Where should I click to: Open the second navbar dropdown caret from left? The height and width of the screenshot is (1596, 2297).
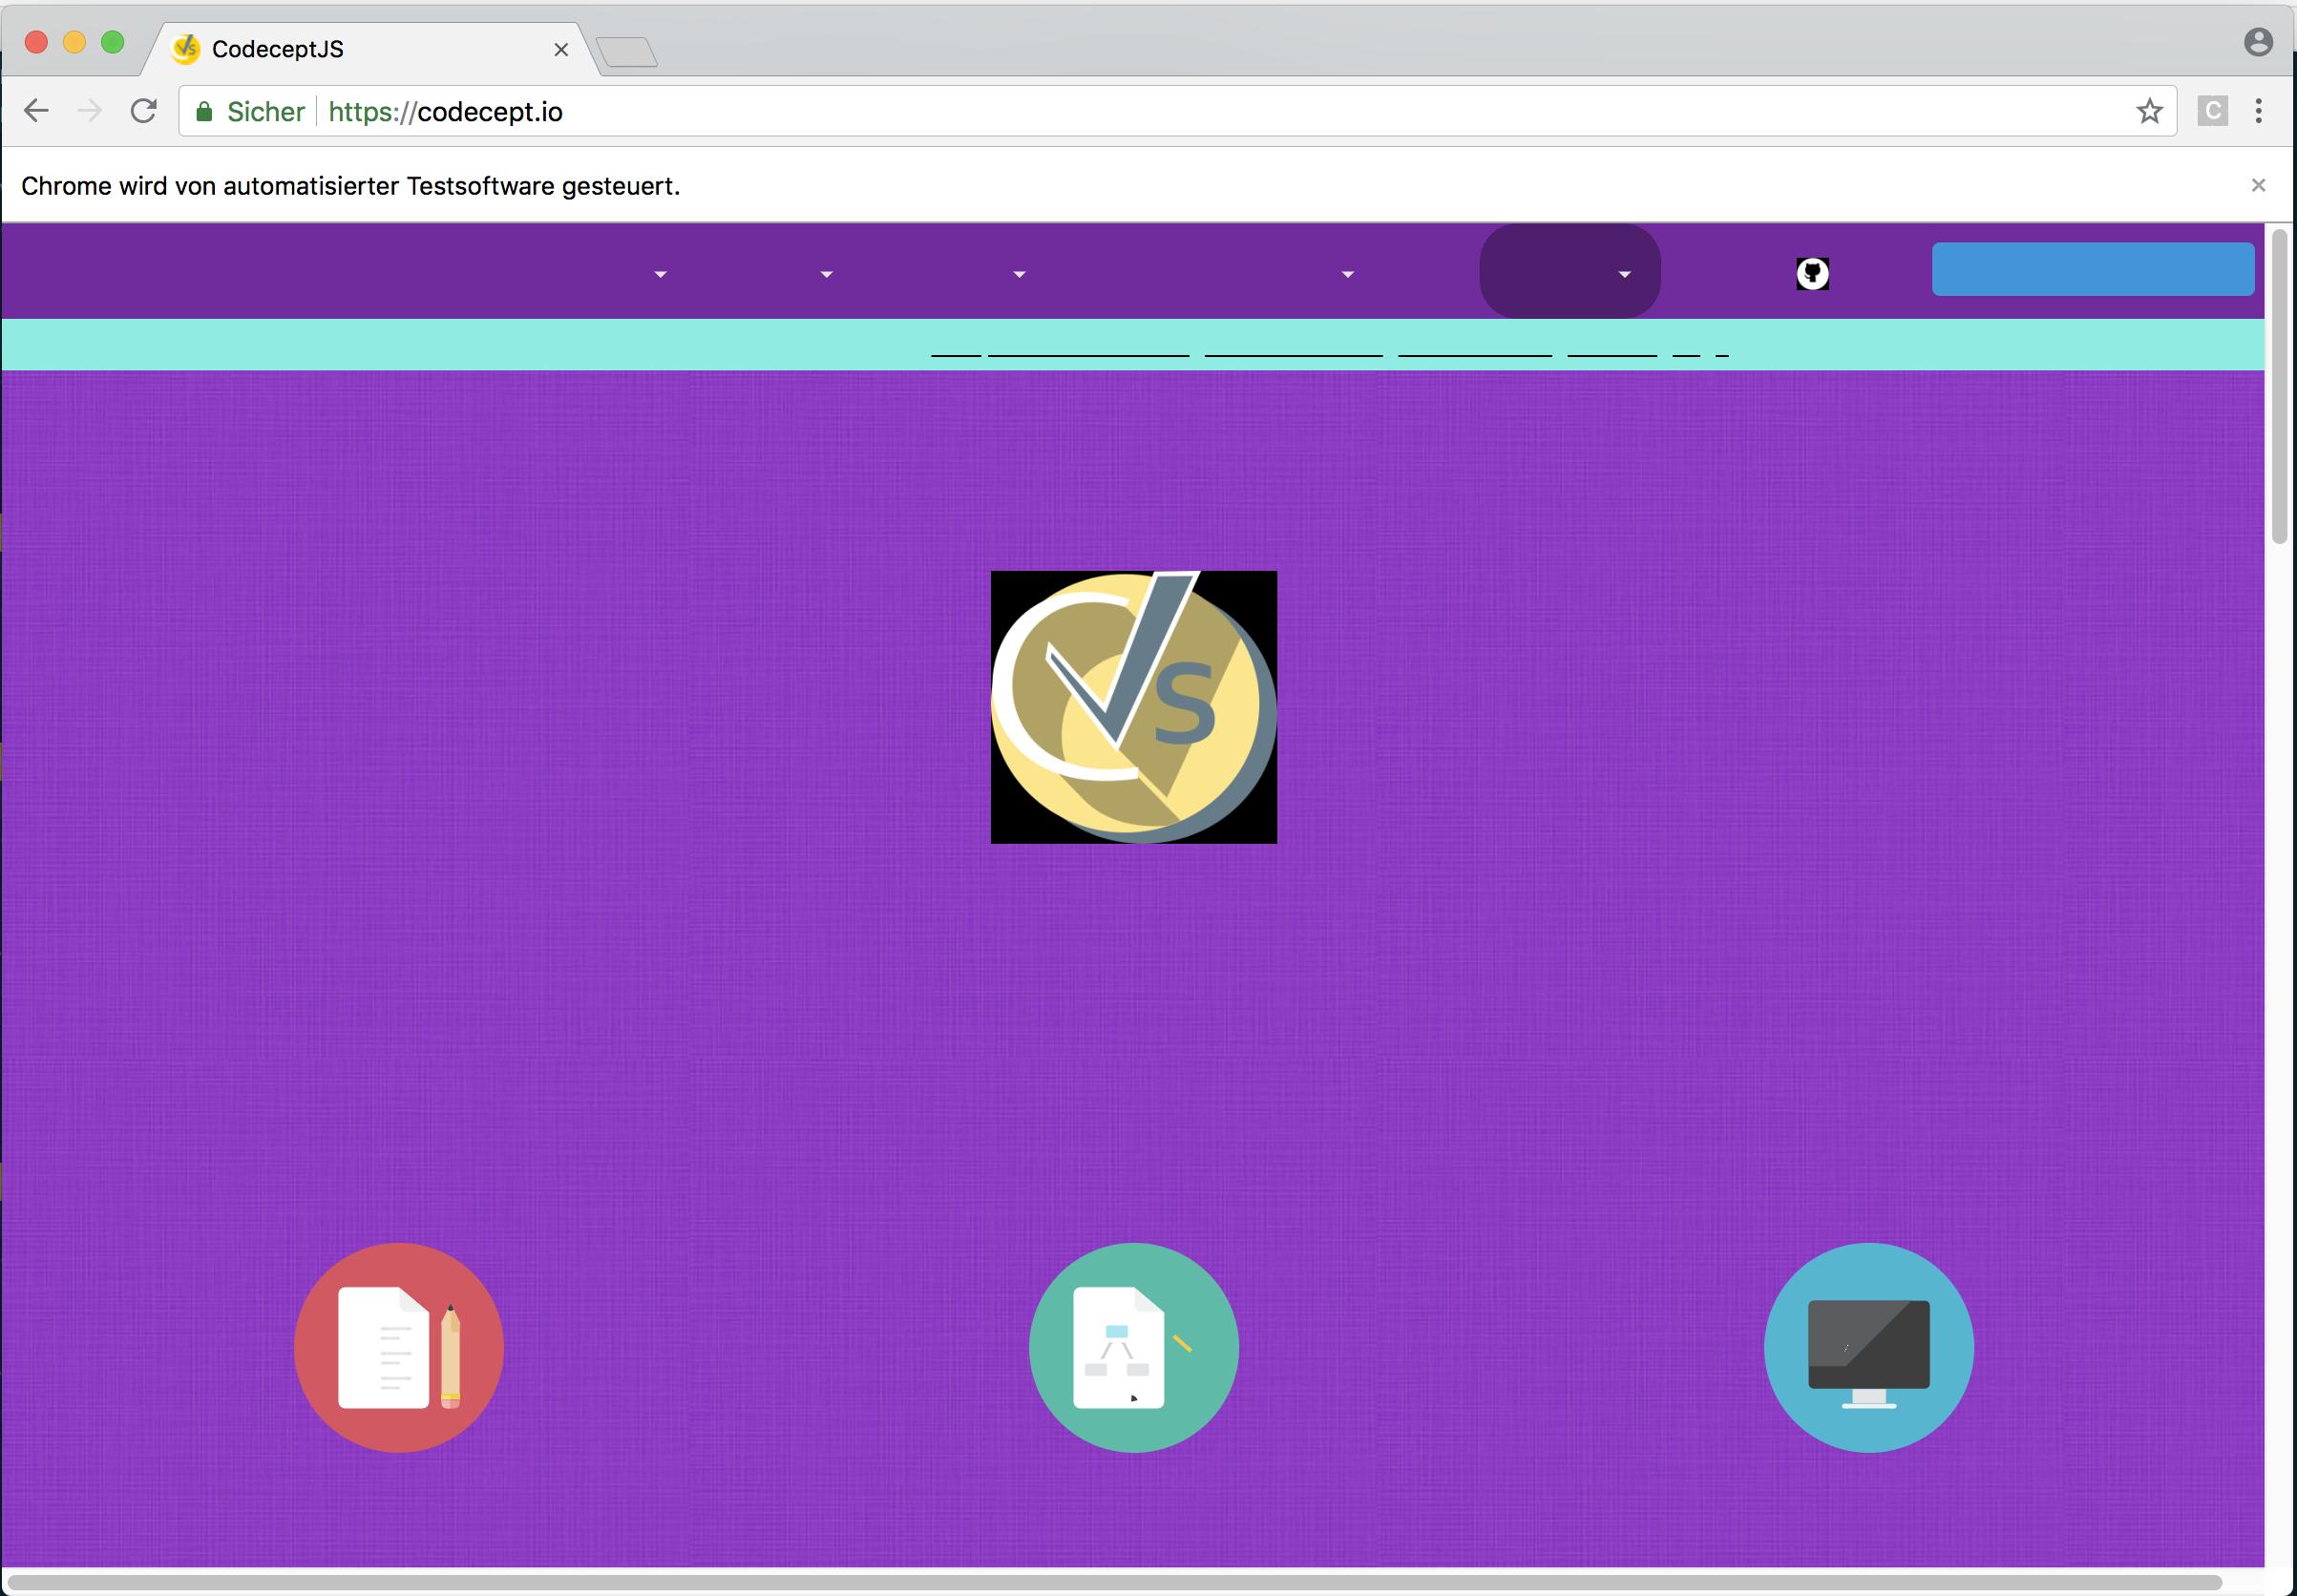826,274
